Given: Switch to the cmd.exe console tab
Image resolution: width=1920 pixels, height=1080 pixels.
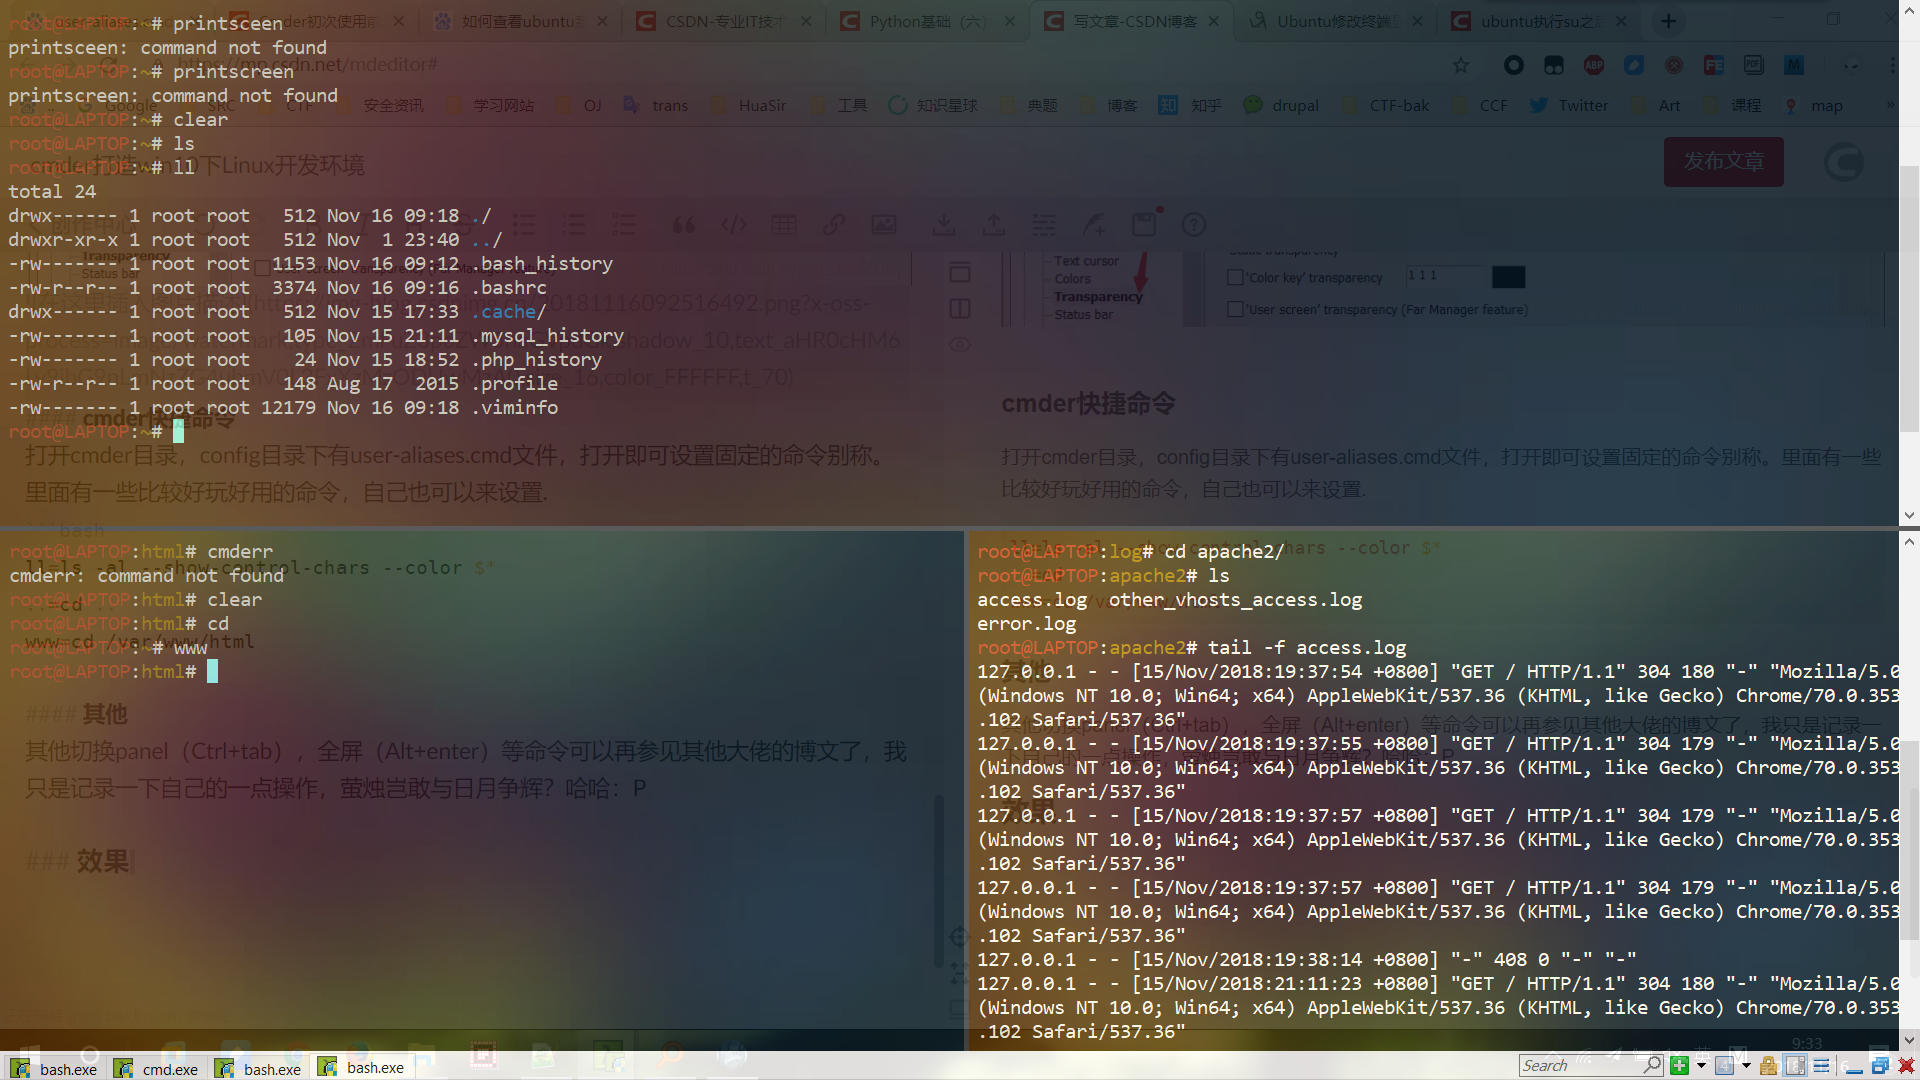Looking at the screenshot, I should point(158,1068).
